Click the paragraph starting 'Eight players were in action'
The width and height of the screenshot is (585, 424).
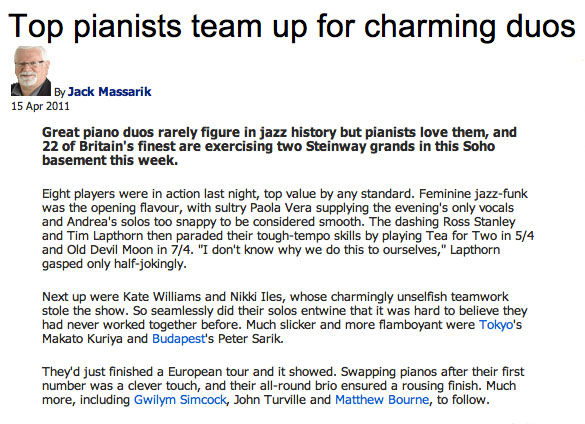pos(288,228)
